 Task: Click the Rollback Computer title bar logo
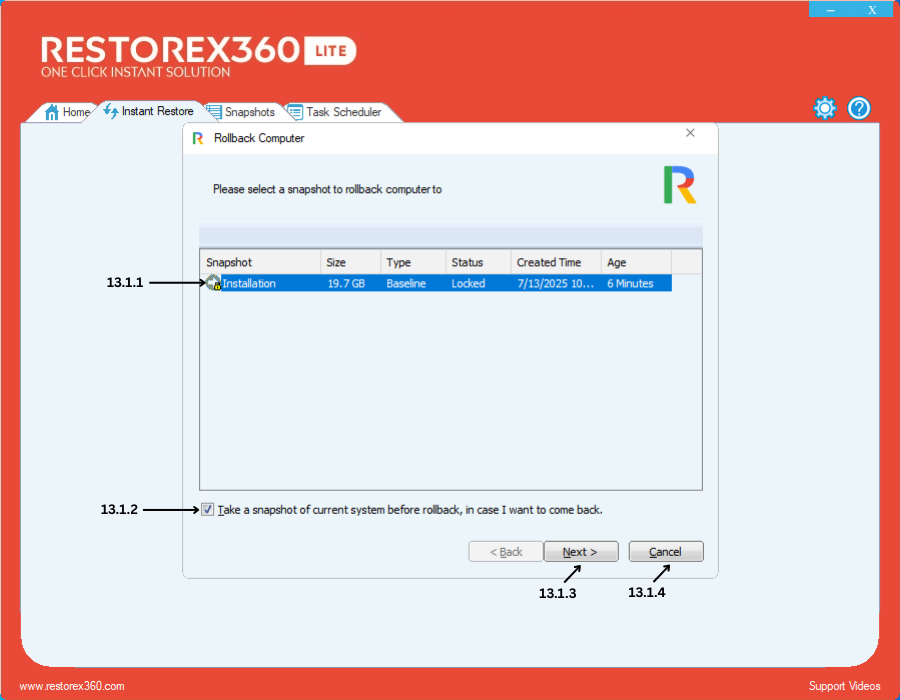coord(198,138)
